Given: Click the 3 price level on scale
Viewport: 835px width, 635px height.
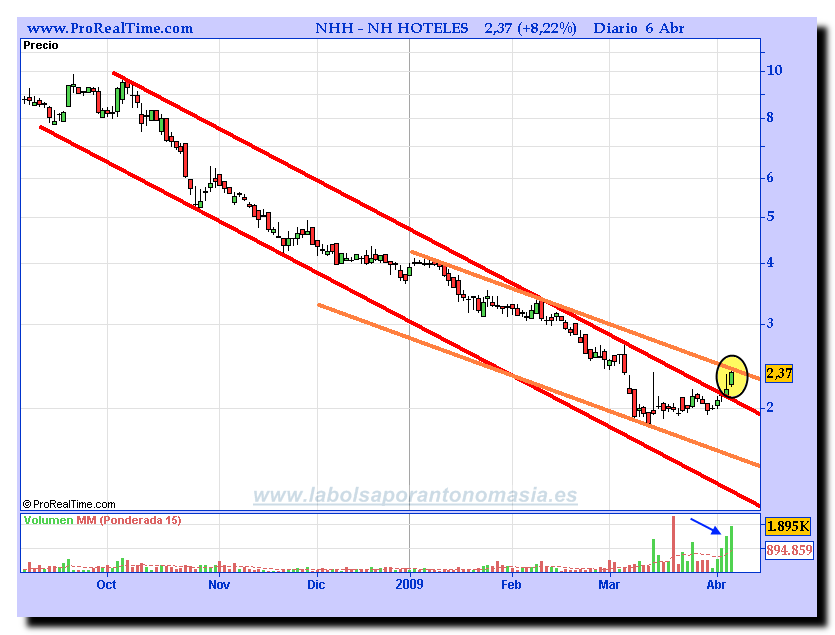Looking at the screenshot, I should pos(769,324).
